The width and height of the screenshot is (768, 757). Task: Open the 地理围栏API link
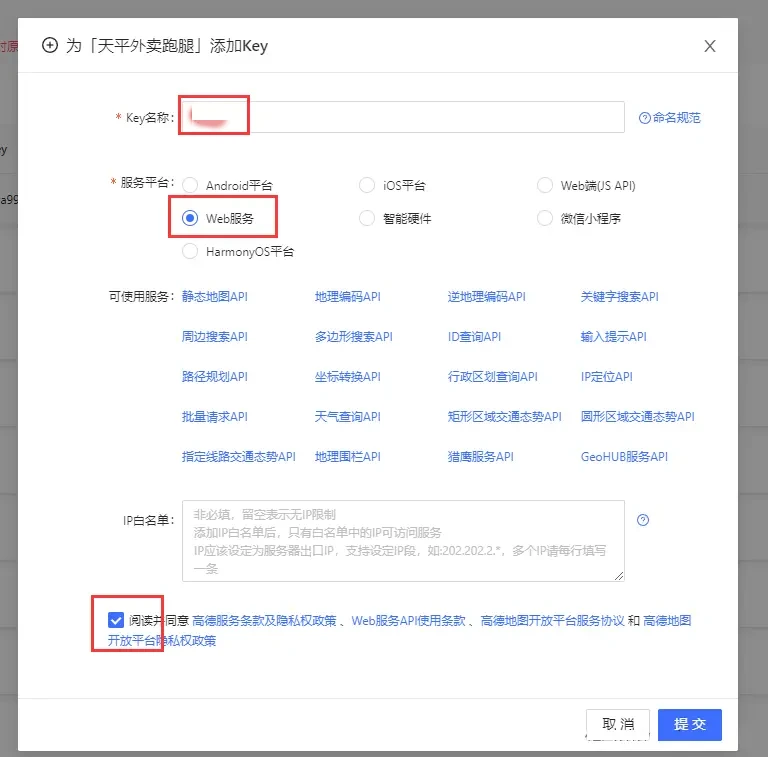tap(348, 457)
